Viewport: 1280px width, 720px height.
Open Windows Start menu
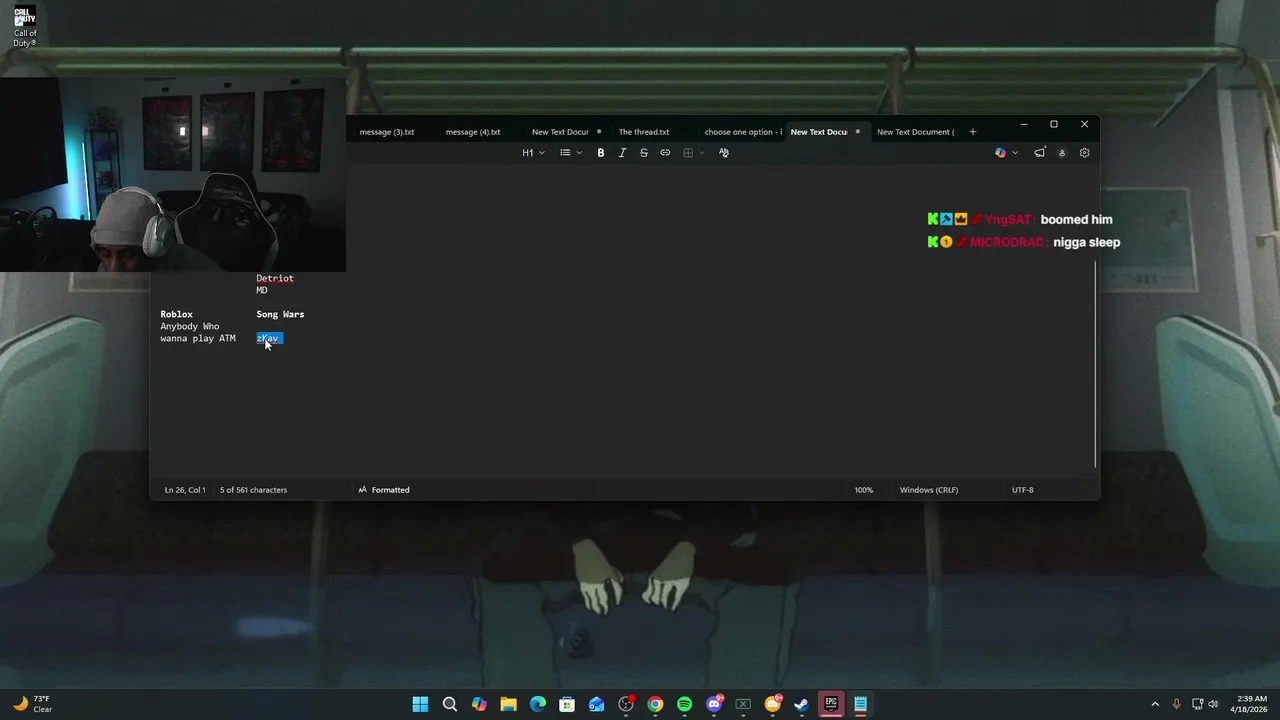tap(420, 704)
